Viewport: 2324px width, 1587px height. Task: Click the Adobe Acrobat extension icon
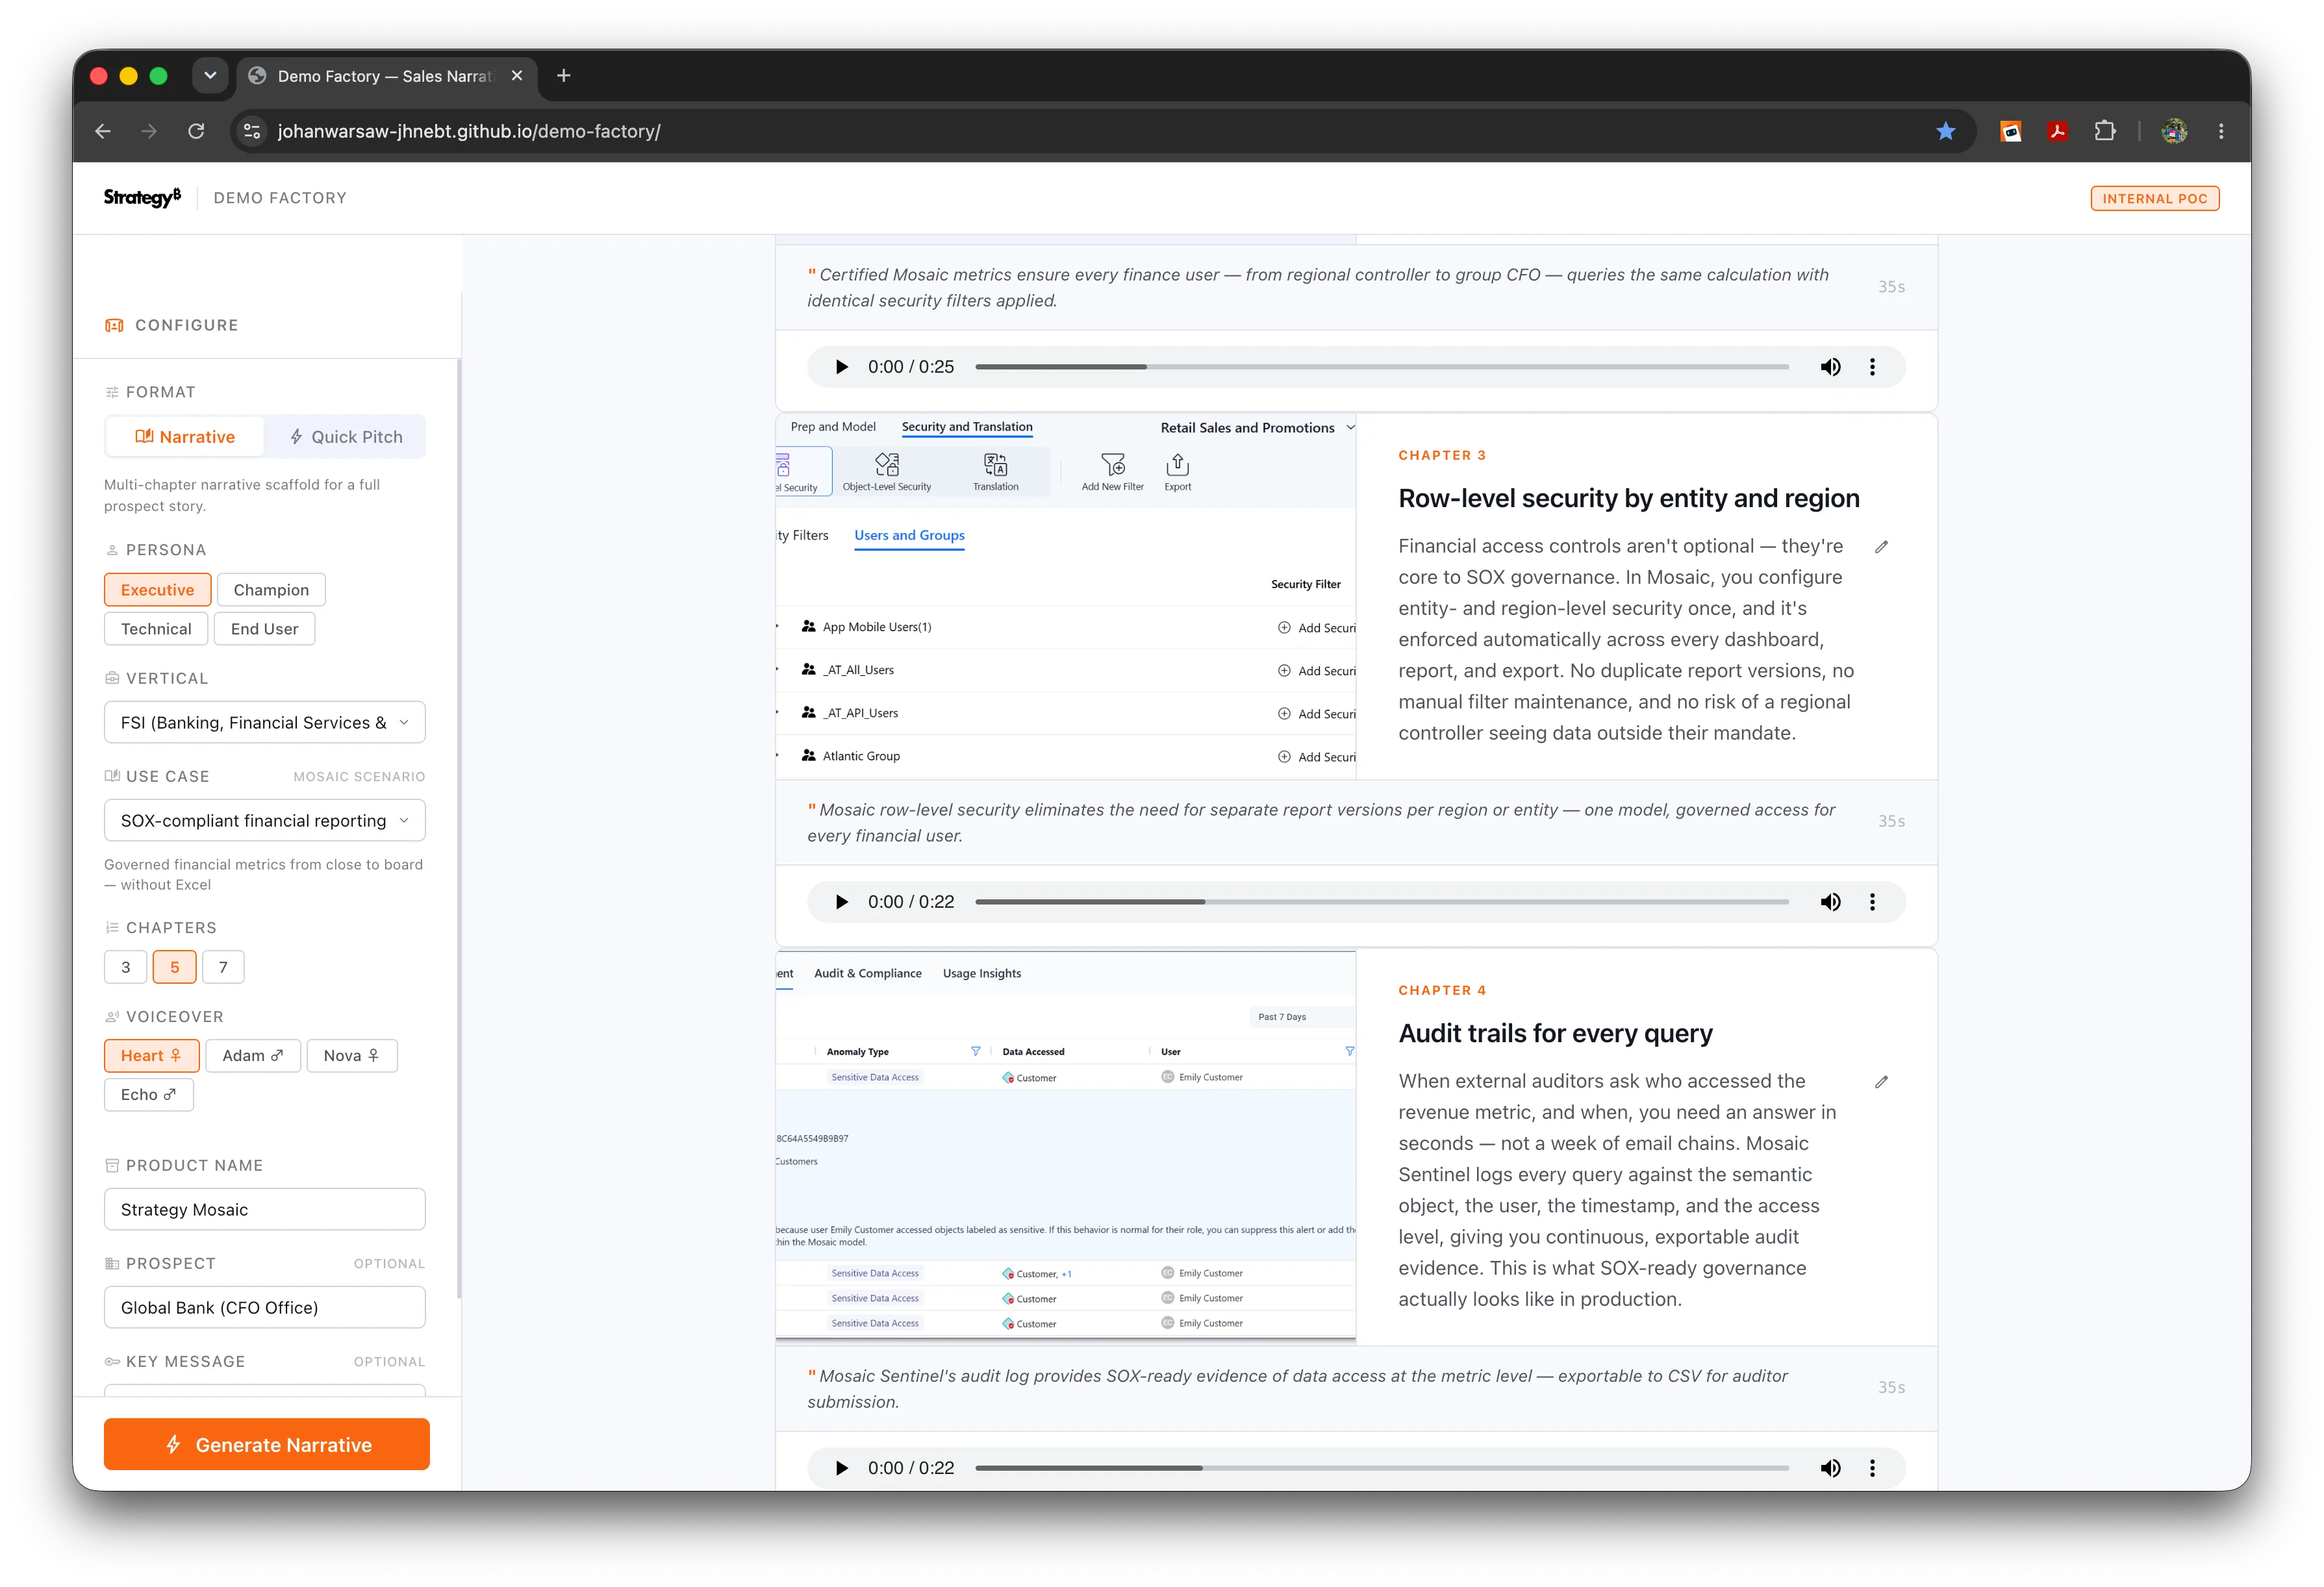pyautogui.click(x=2057, y=131)
